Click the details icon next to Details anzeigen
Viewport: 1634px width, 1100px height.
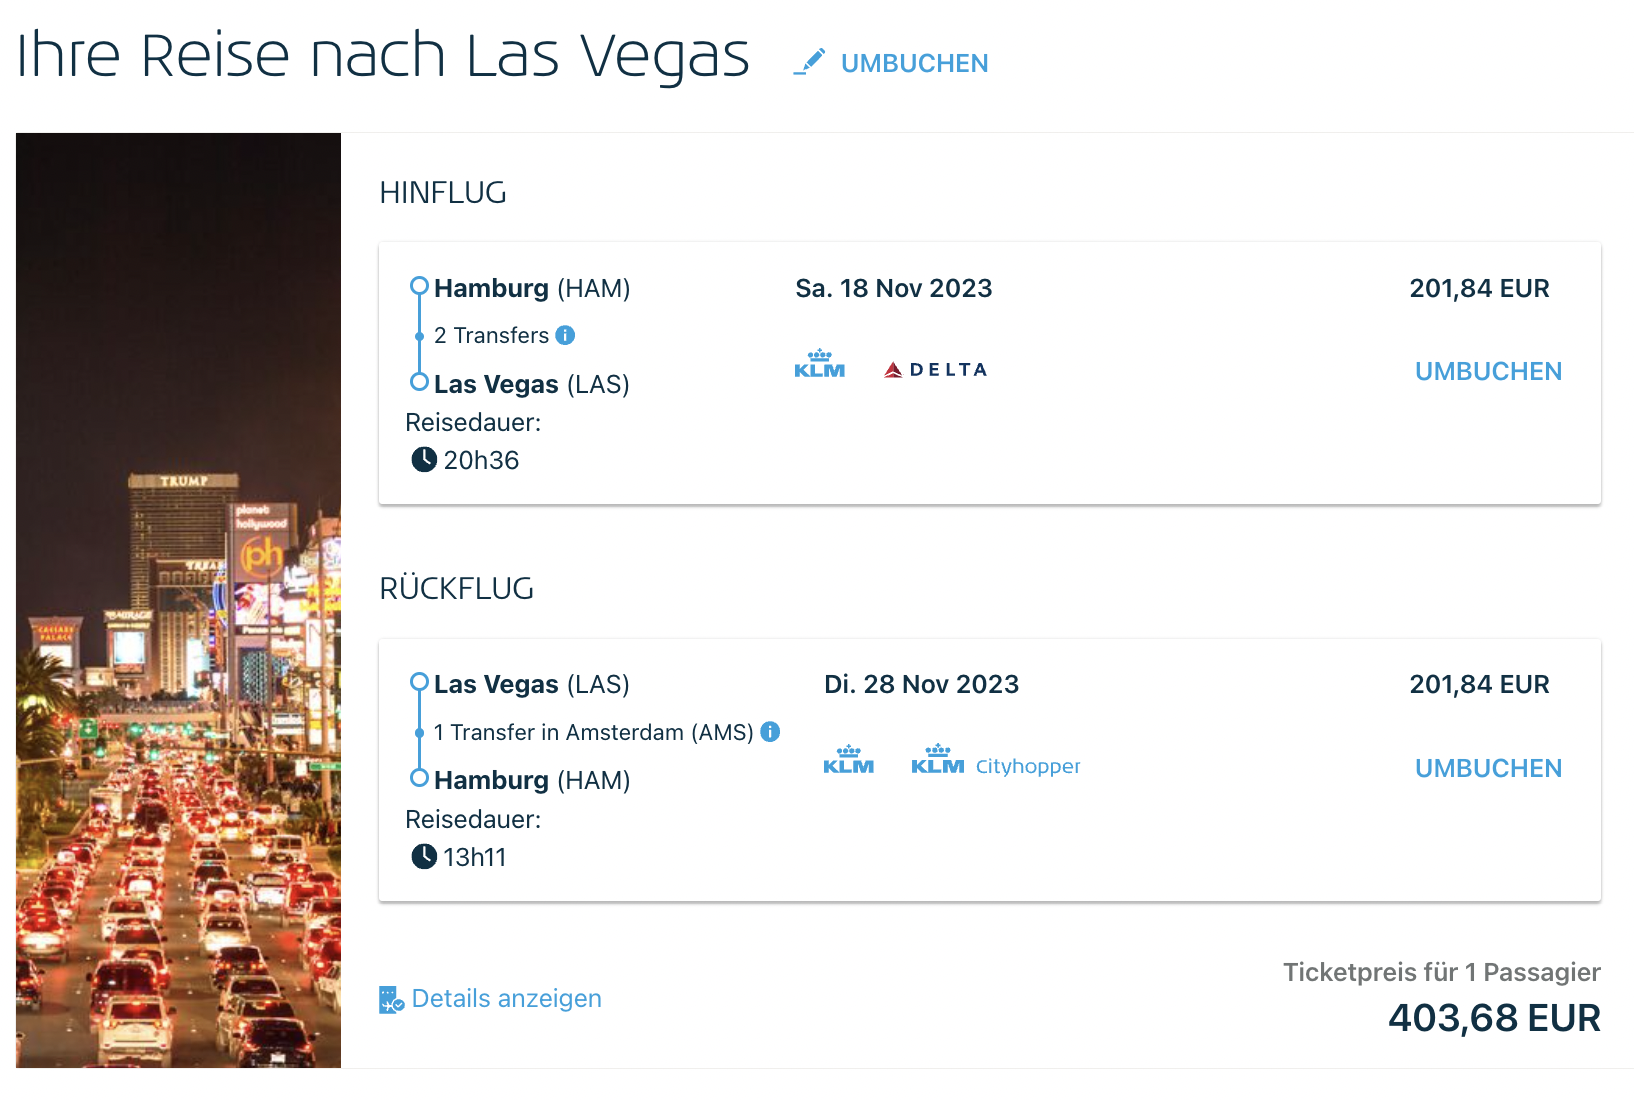point(391,999)
